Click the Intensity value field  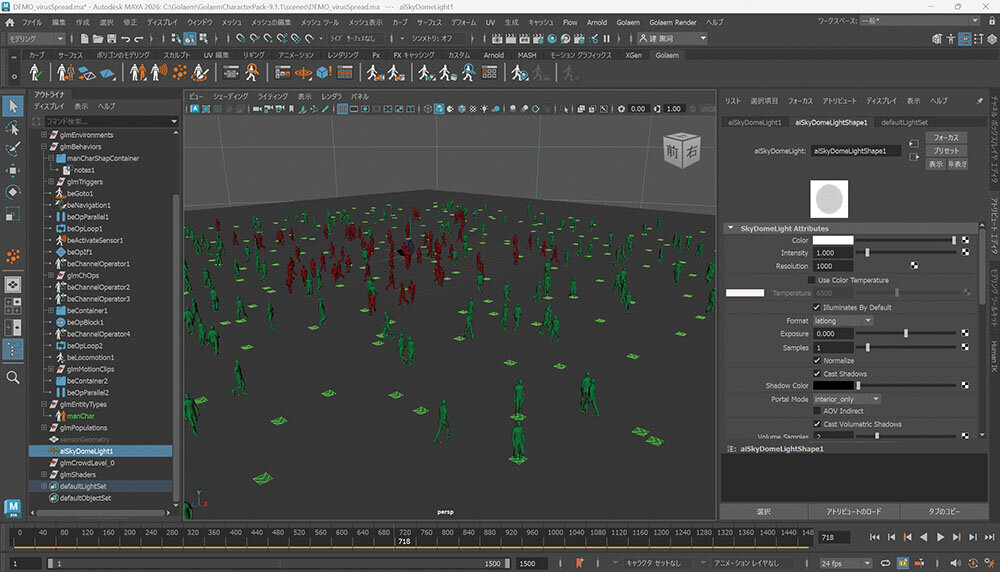point(832,253)
